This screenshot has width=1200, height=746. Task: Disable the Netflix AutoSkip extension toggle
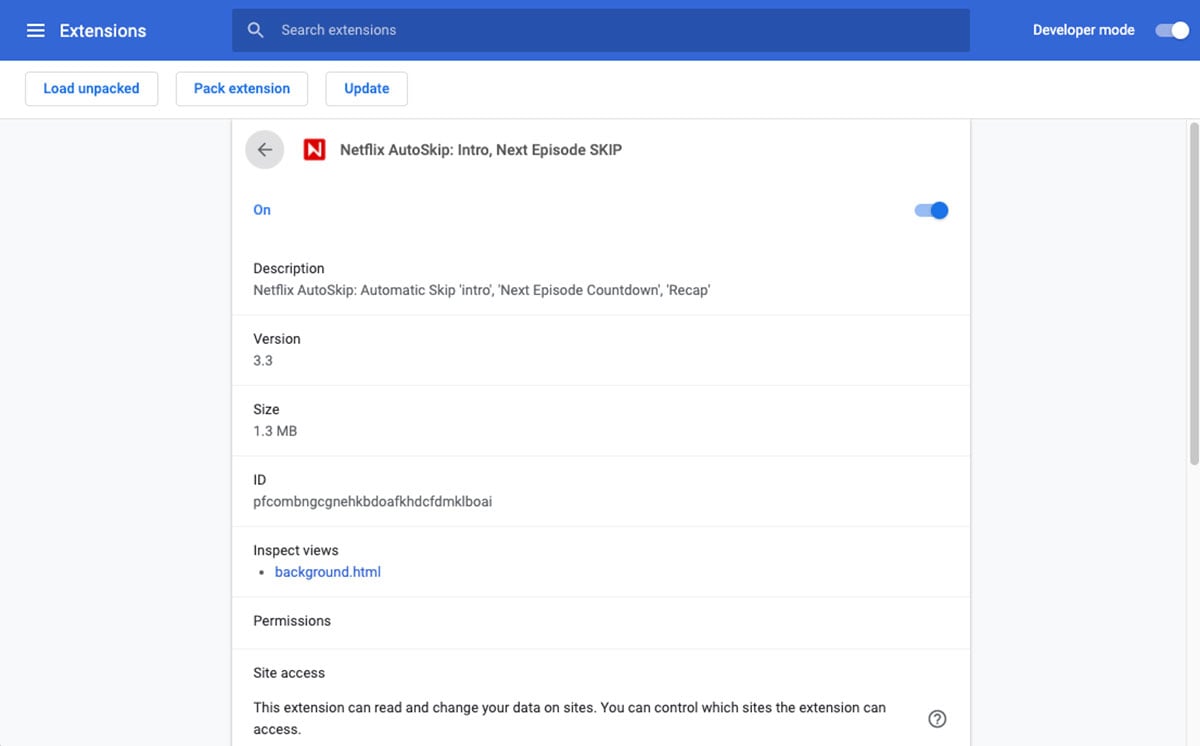click(x=931, y=210)
